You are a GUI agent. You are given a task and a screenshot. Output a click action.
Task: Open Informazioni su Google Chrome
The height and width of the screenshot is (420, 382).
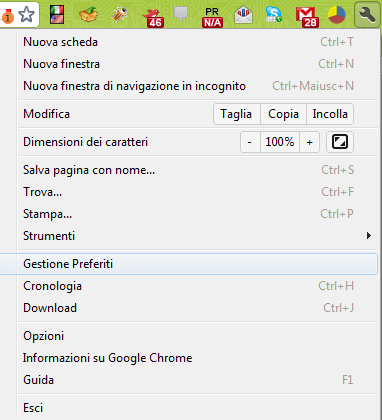(x=197, y=358)
